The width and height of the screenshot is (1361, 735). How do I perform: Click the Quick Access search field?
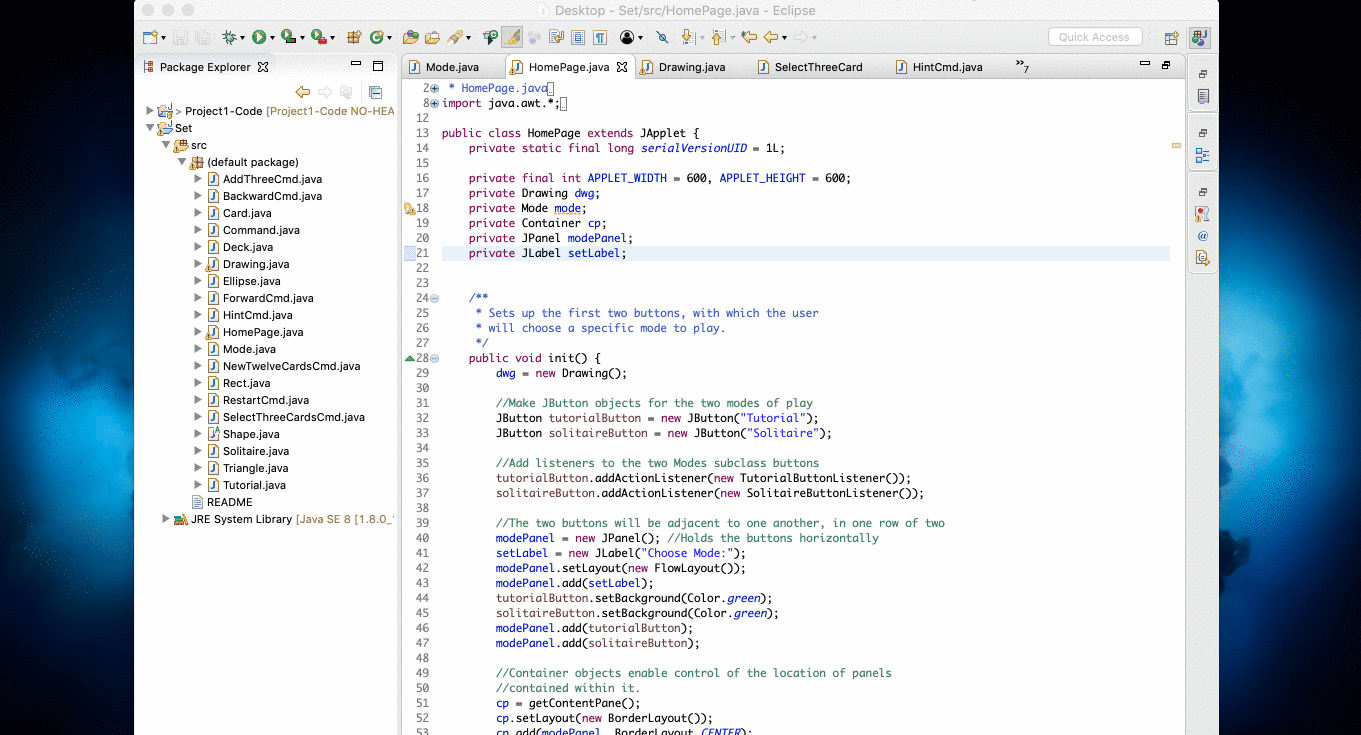(x=1094, y=37)
